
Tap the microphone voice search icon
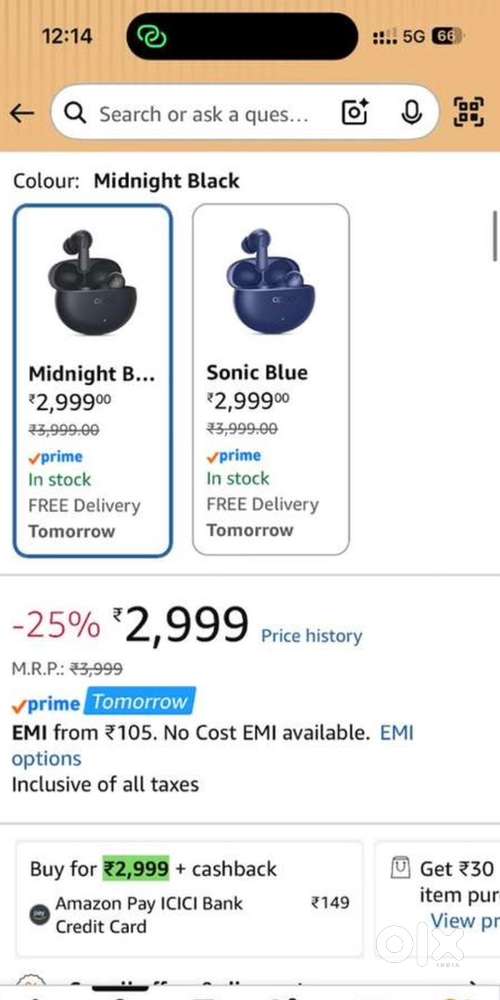pyautogui.click(x=411, y=113)
